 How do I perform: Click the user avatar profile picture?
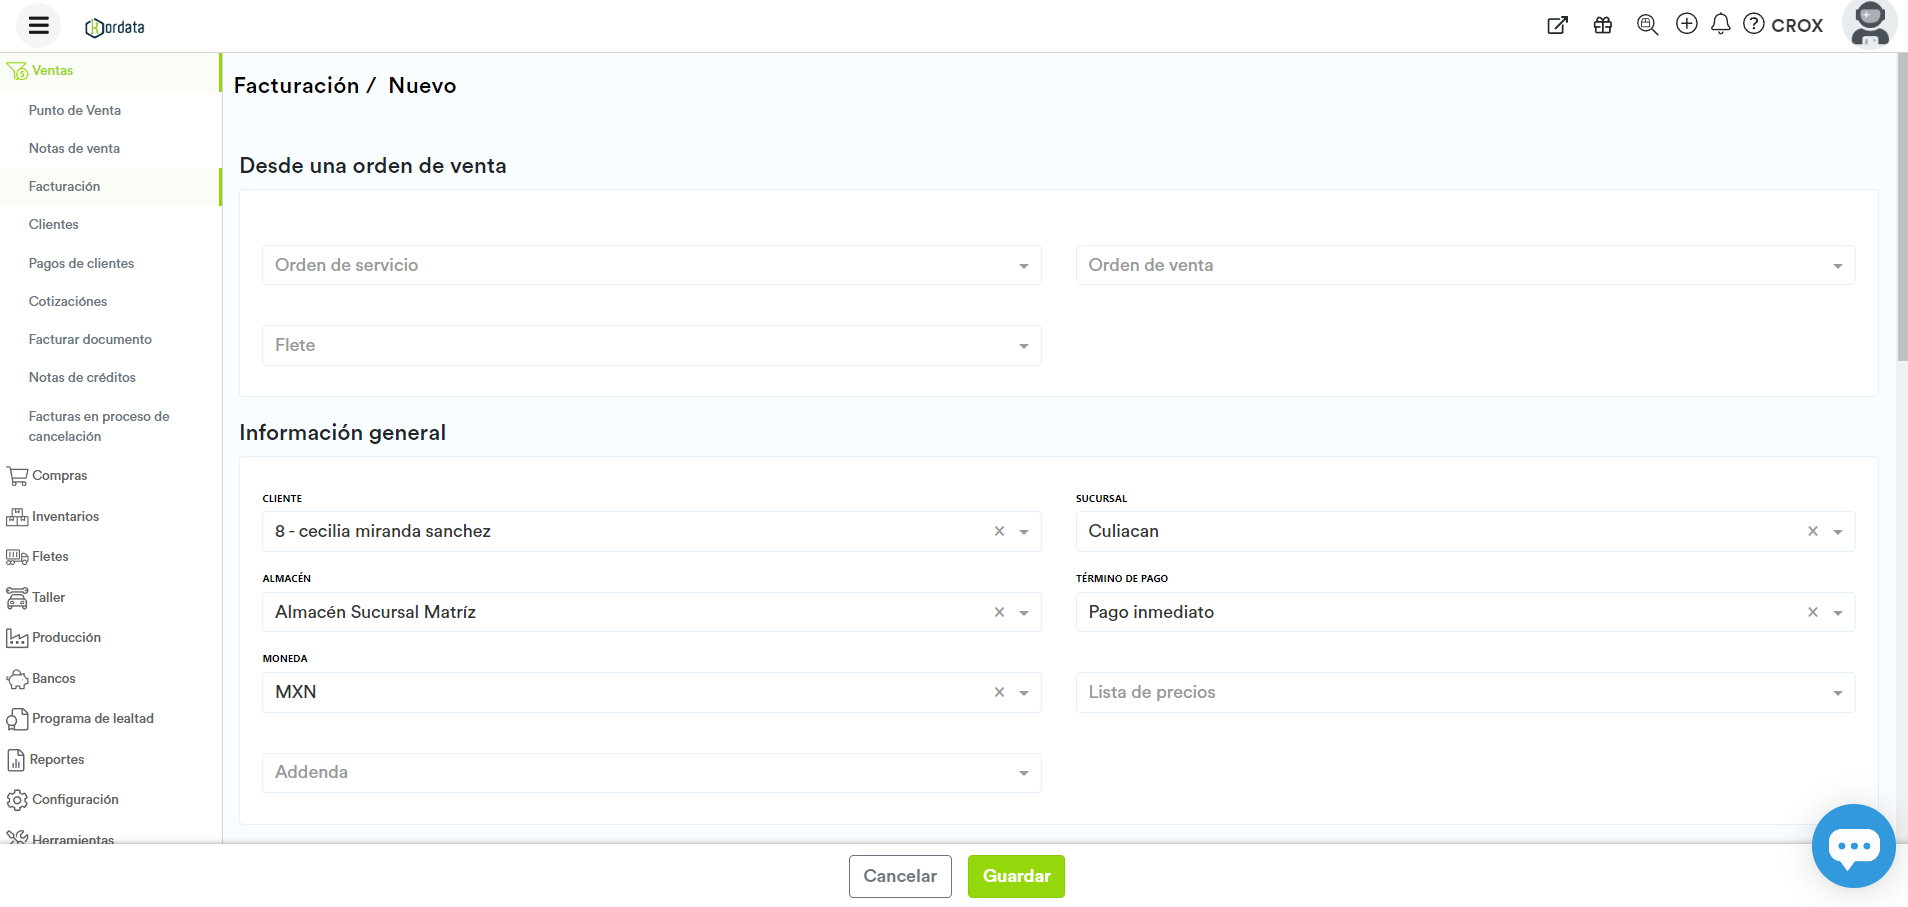tap(1869, 24)
